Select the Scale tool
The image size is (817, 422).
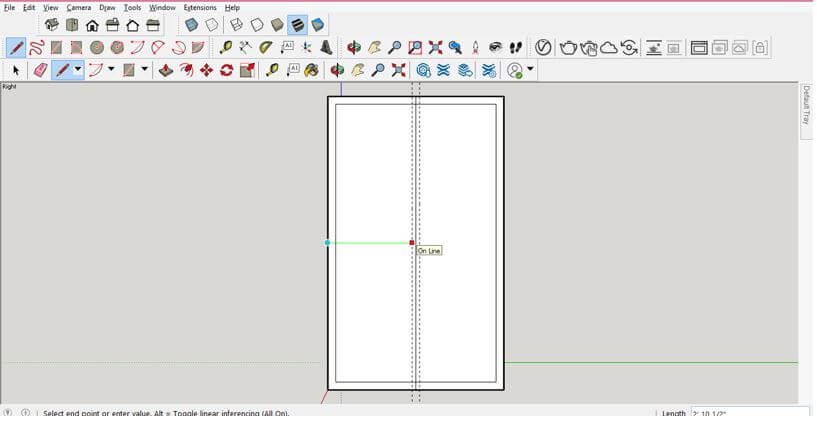[247, 70]
